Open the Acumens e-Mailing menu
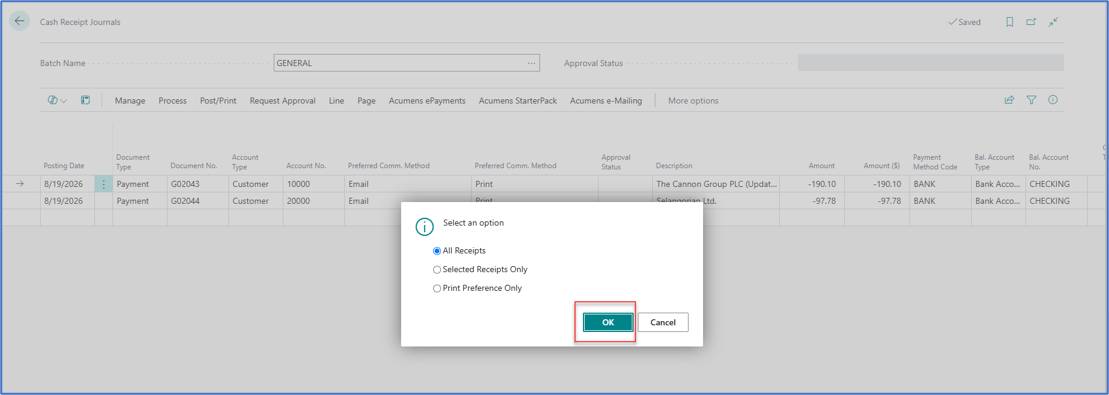 [606, 101]
